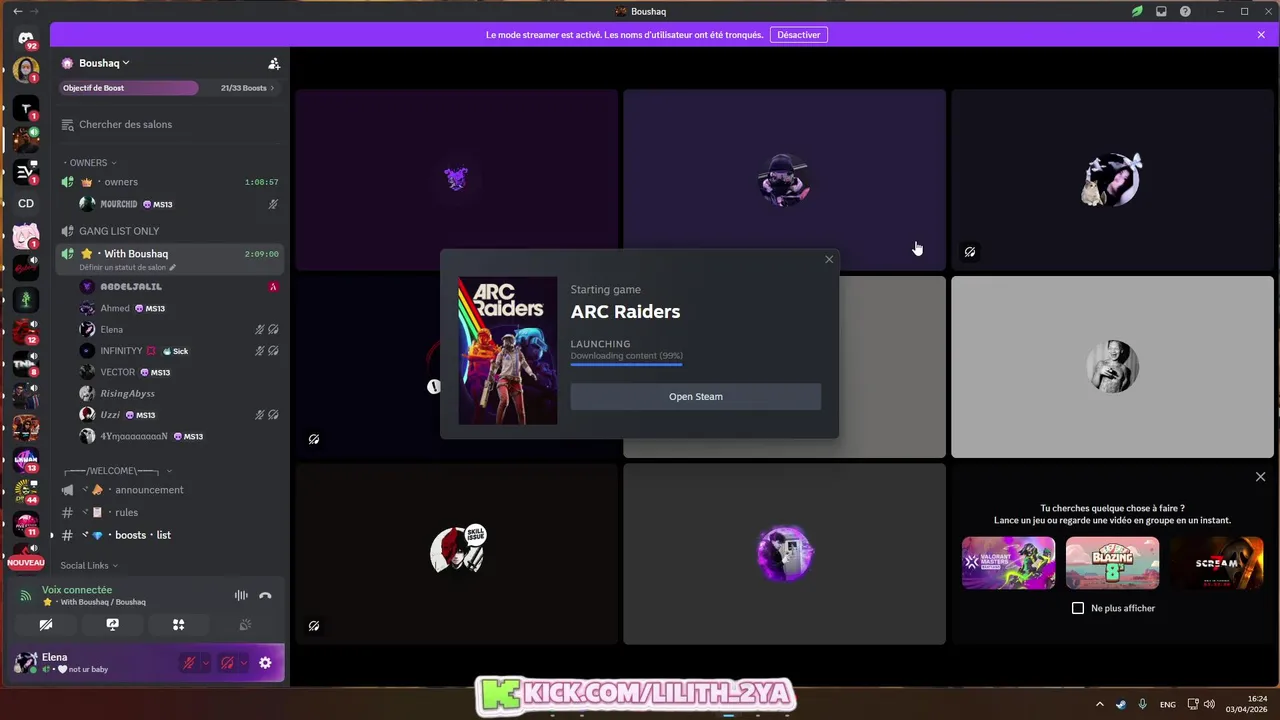Viewport: 1280px width, 720px height.
Task: Go back using the title bar left arrow
Action: click(x=17, y=11)
